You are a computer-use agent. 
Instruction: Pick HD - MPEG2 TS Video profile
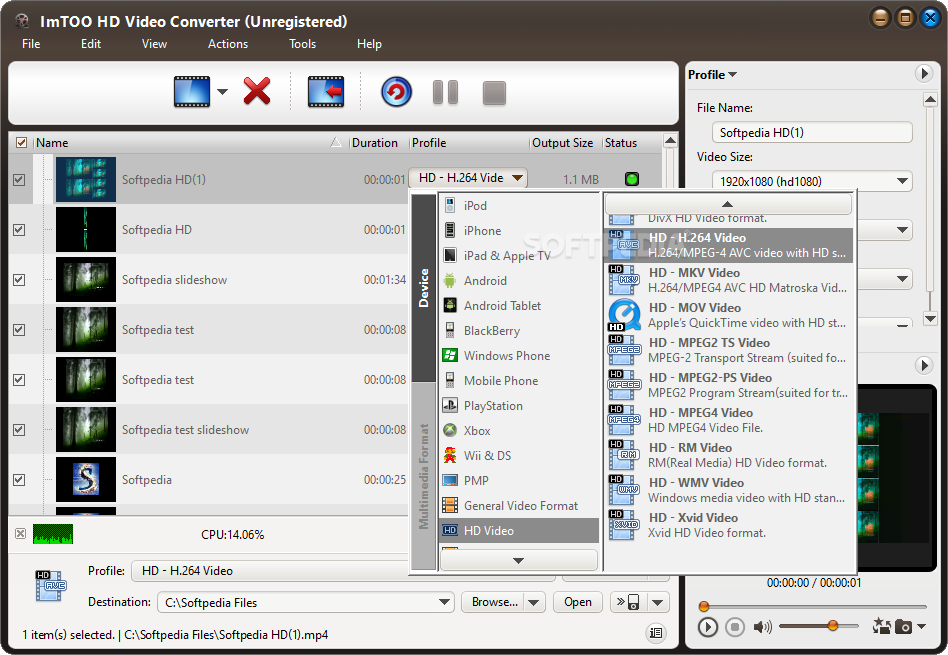[730, 350]
